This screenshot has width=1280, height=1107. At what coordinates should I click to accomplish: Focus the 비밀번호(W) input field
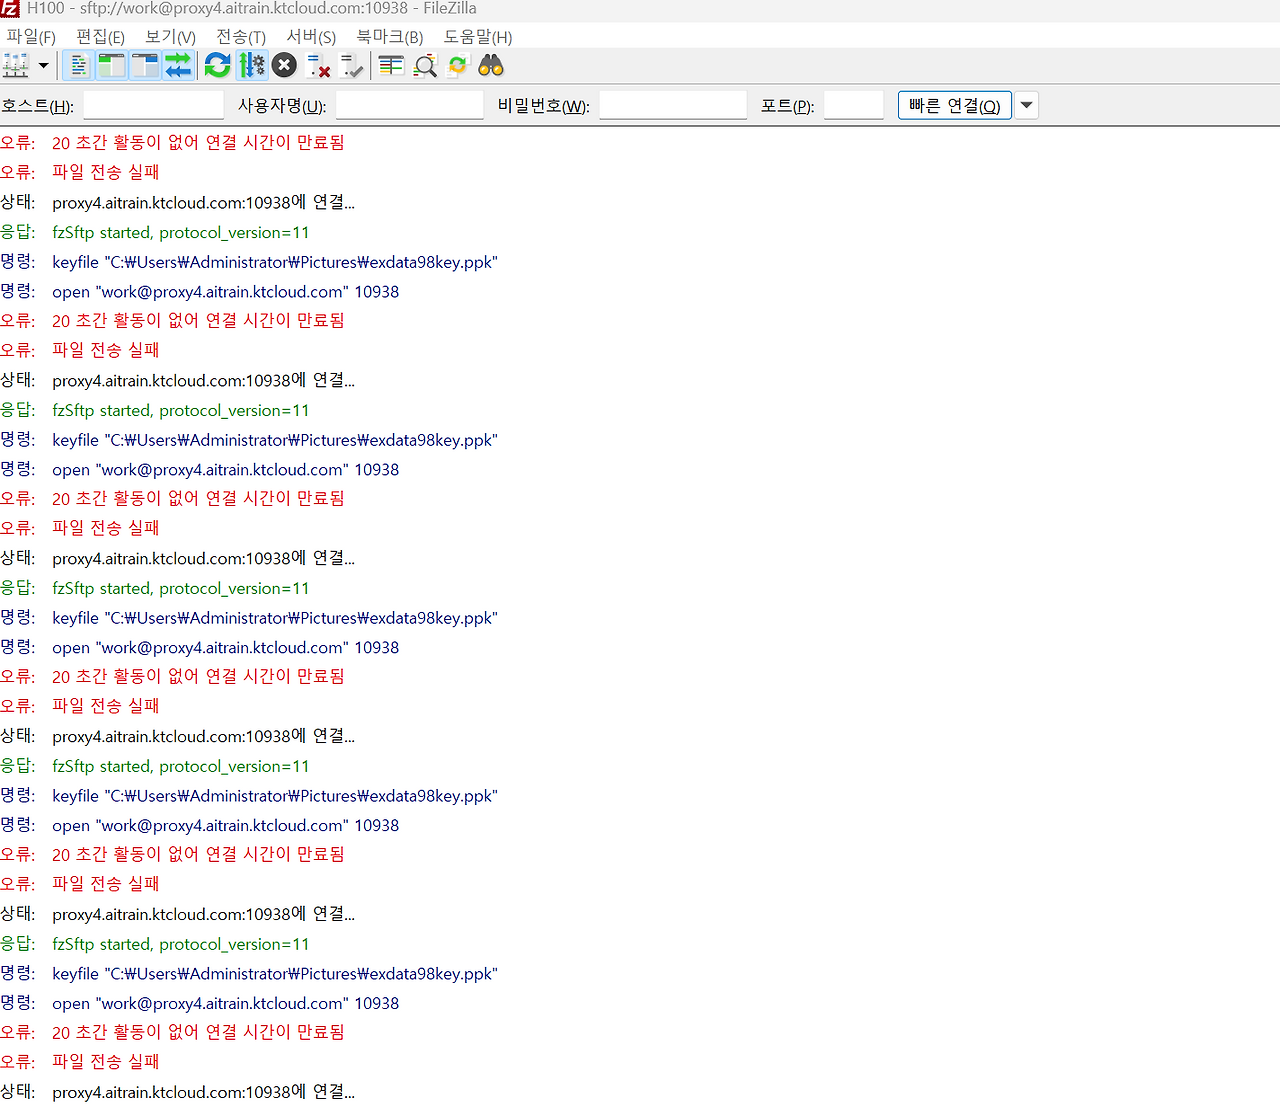pos(673,105)
